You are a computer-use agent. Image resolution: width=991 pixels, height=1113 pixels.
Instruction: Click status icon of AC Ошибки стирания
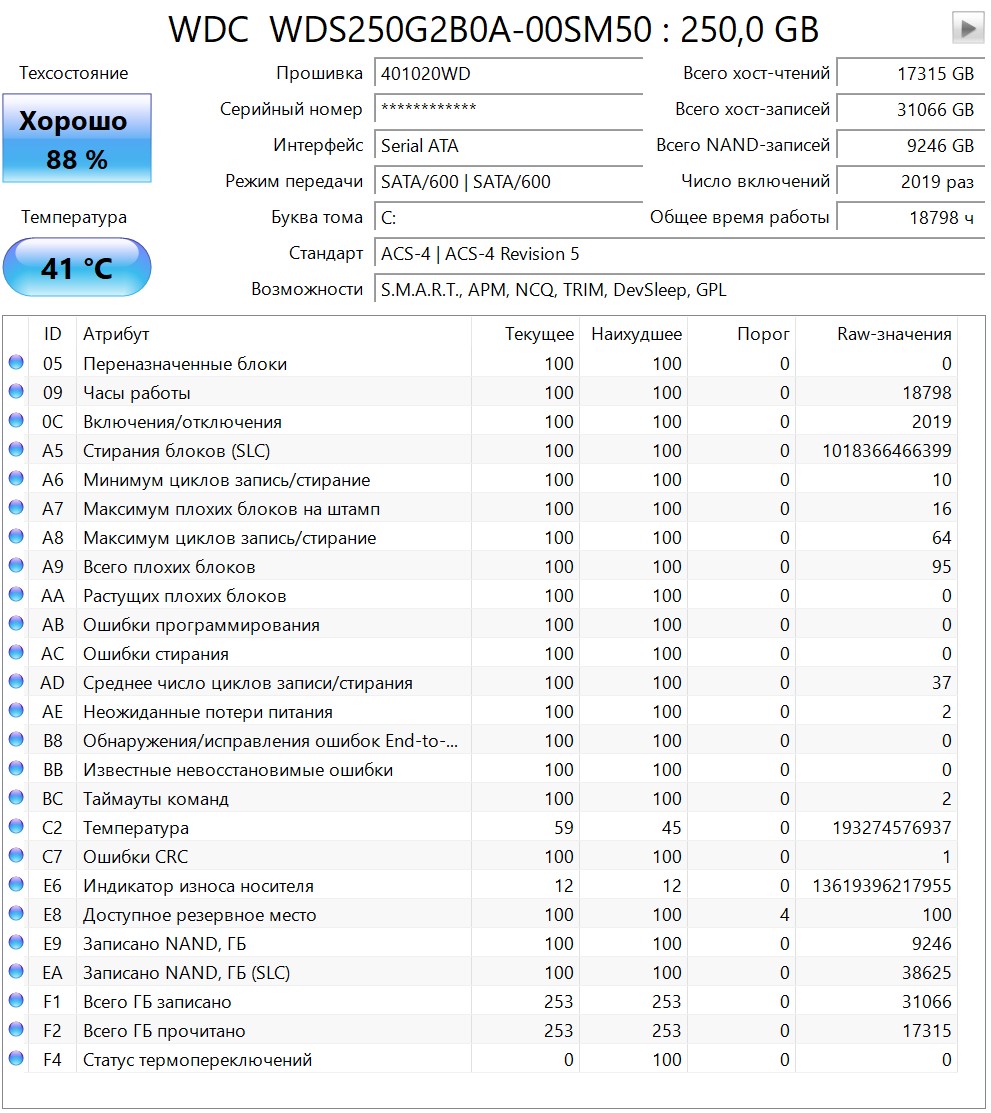coord(16,653)
